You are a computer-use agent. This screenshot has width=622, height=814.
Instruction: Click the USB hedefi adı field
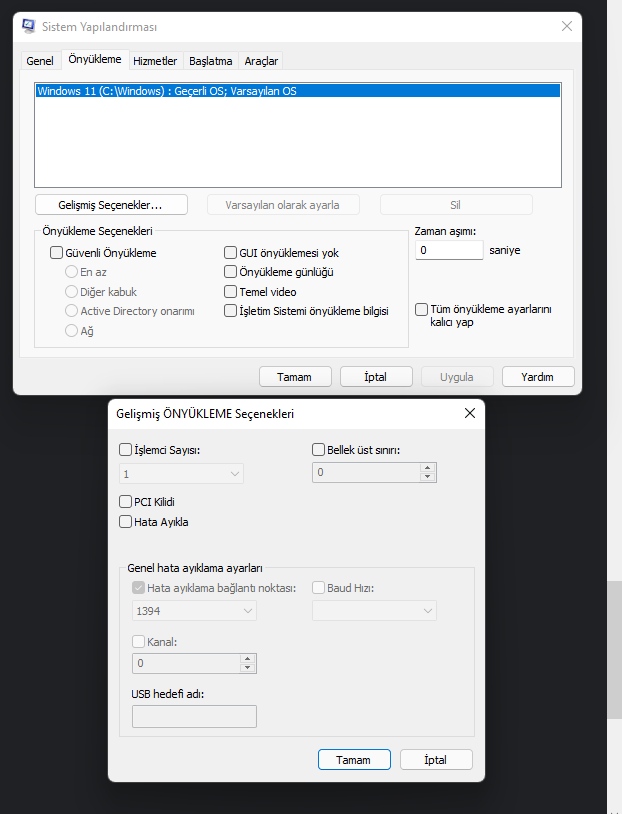click(x=194, y=716)
